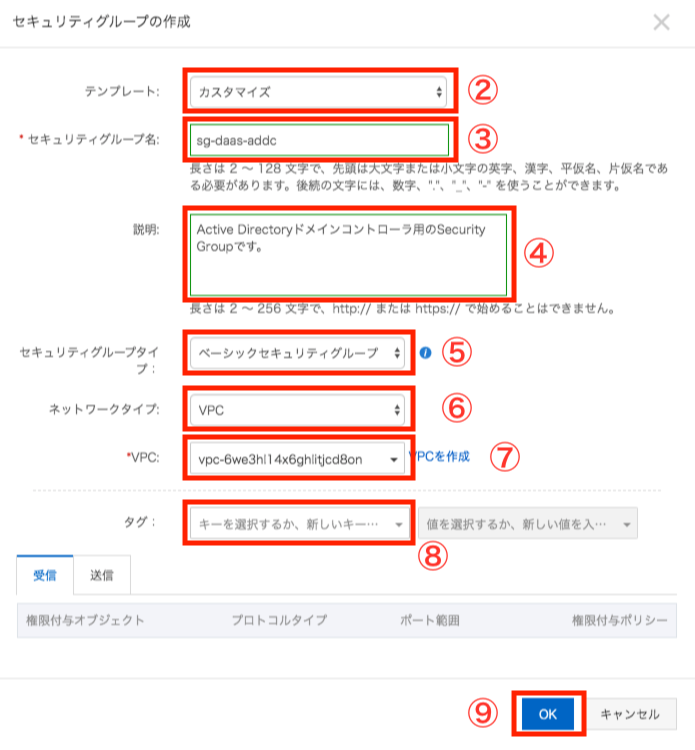Click the 権限付与ポリシー column header
This screenshot has width=695, height=750.
tap(619, 620)
